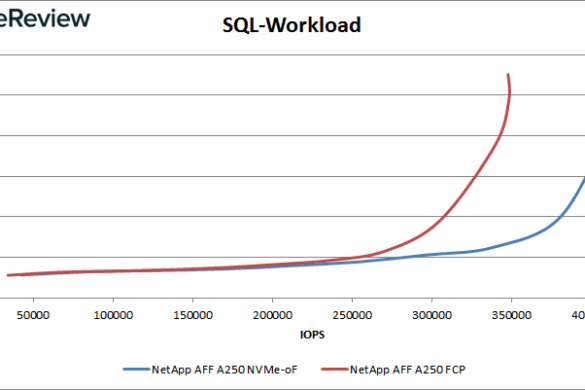Click the IOPS axis label
The height and width of the screenshot is (390, 585).
[x=312, y=334]
